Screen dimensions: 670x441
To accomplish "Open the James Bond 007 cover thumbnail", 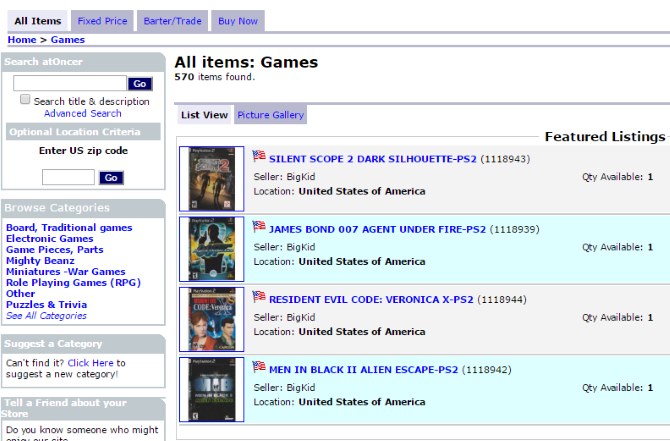I will click(212, 249).
